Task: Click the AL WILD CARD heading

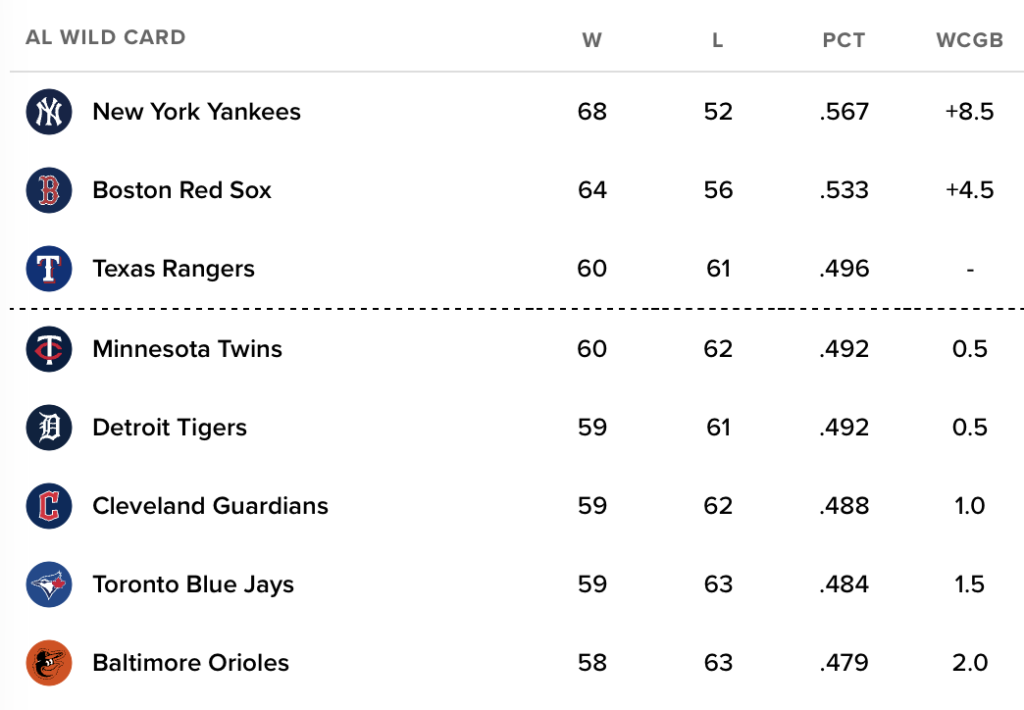Action: pos(106,37)
